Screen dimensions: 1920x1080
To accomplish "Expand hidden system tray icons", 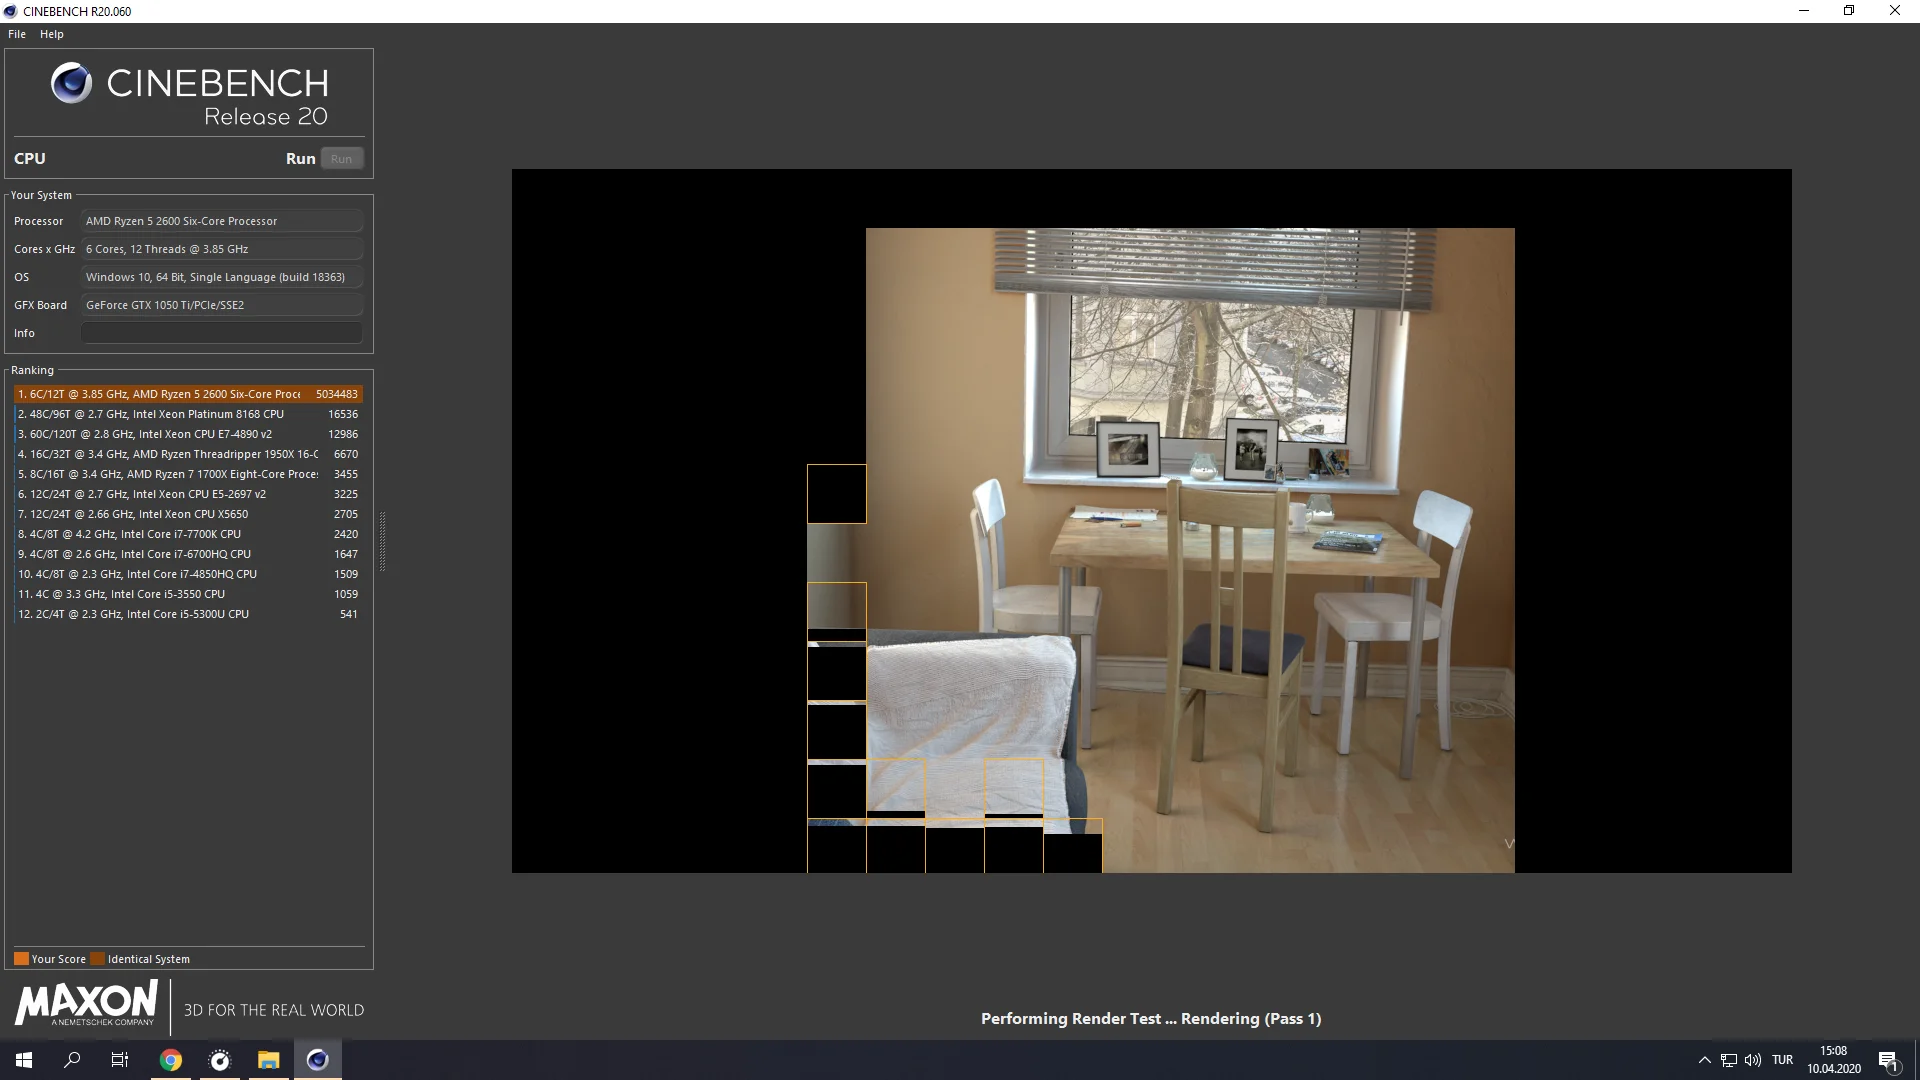I will [1704, 1060].
